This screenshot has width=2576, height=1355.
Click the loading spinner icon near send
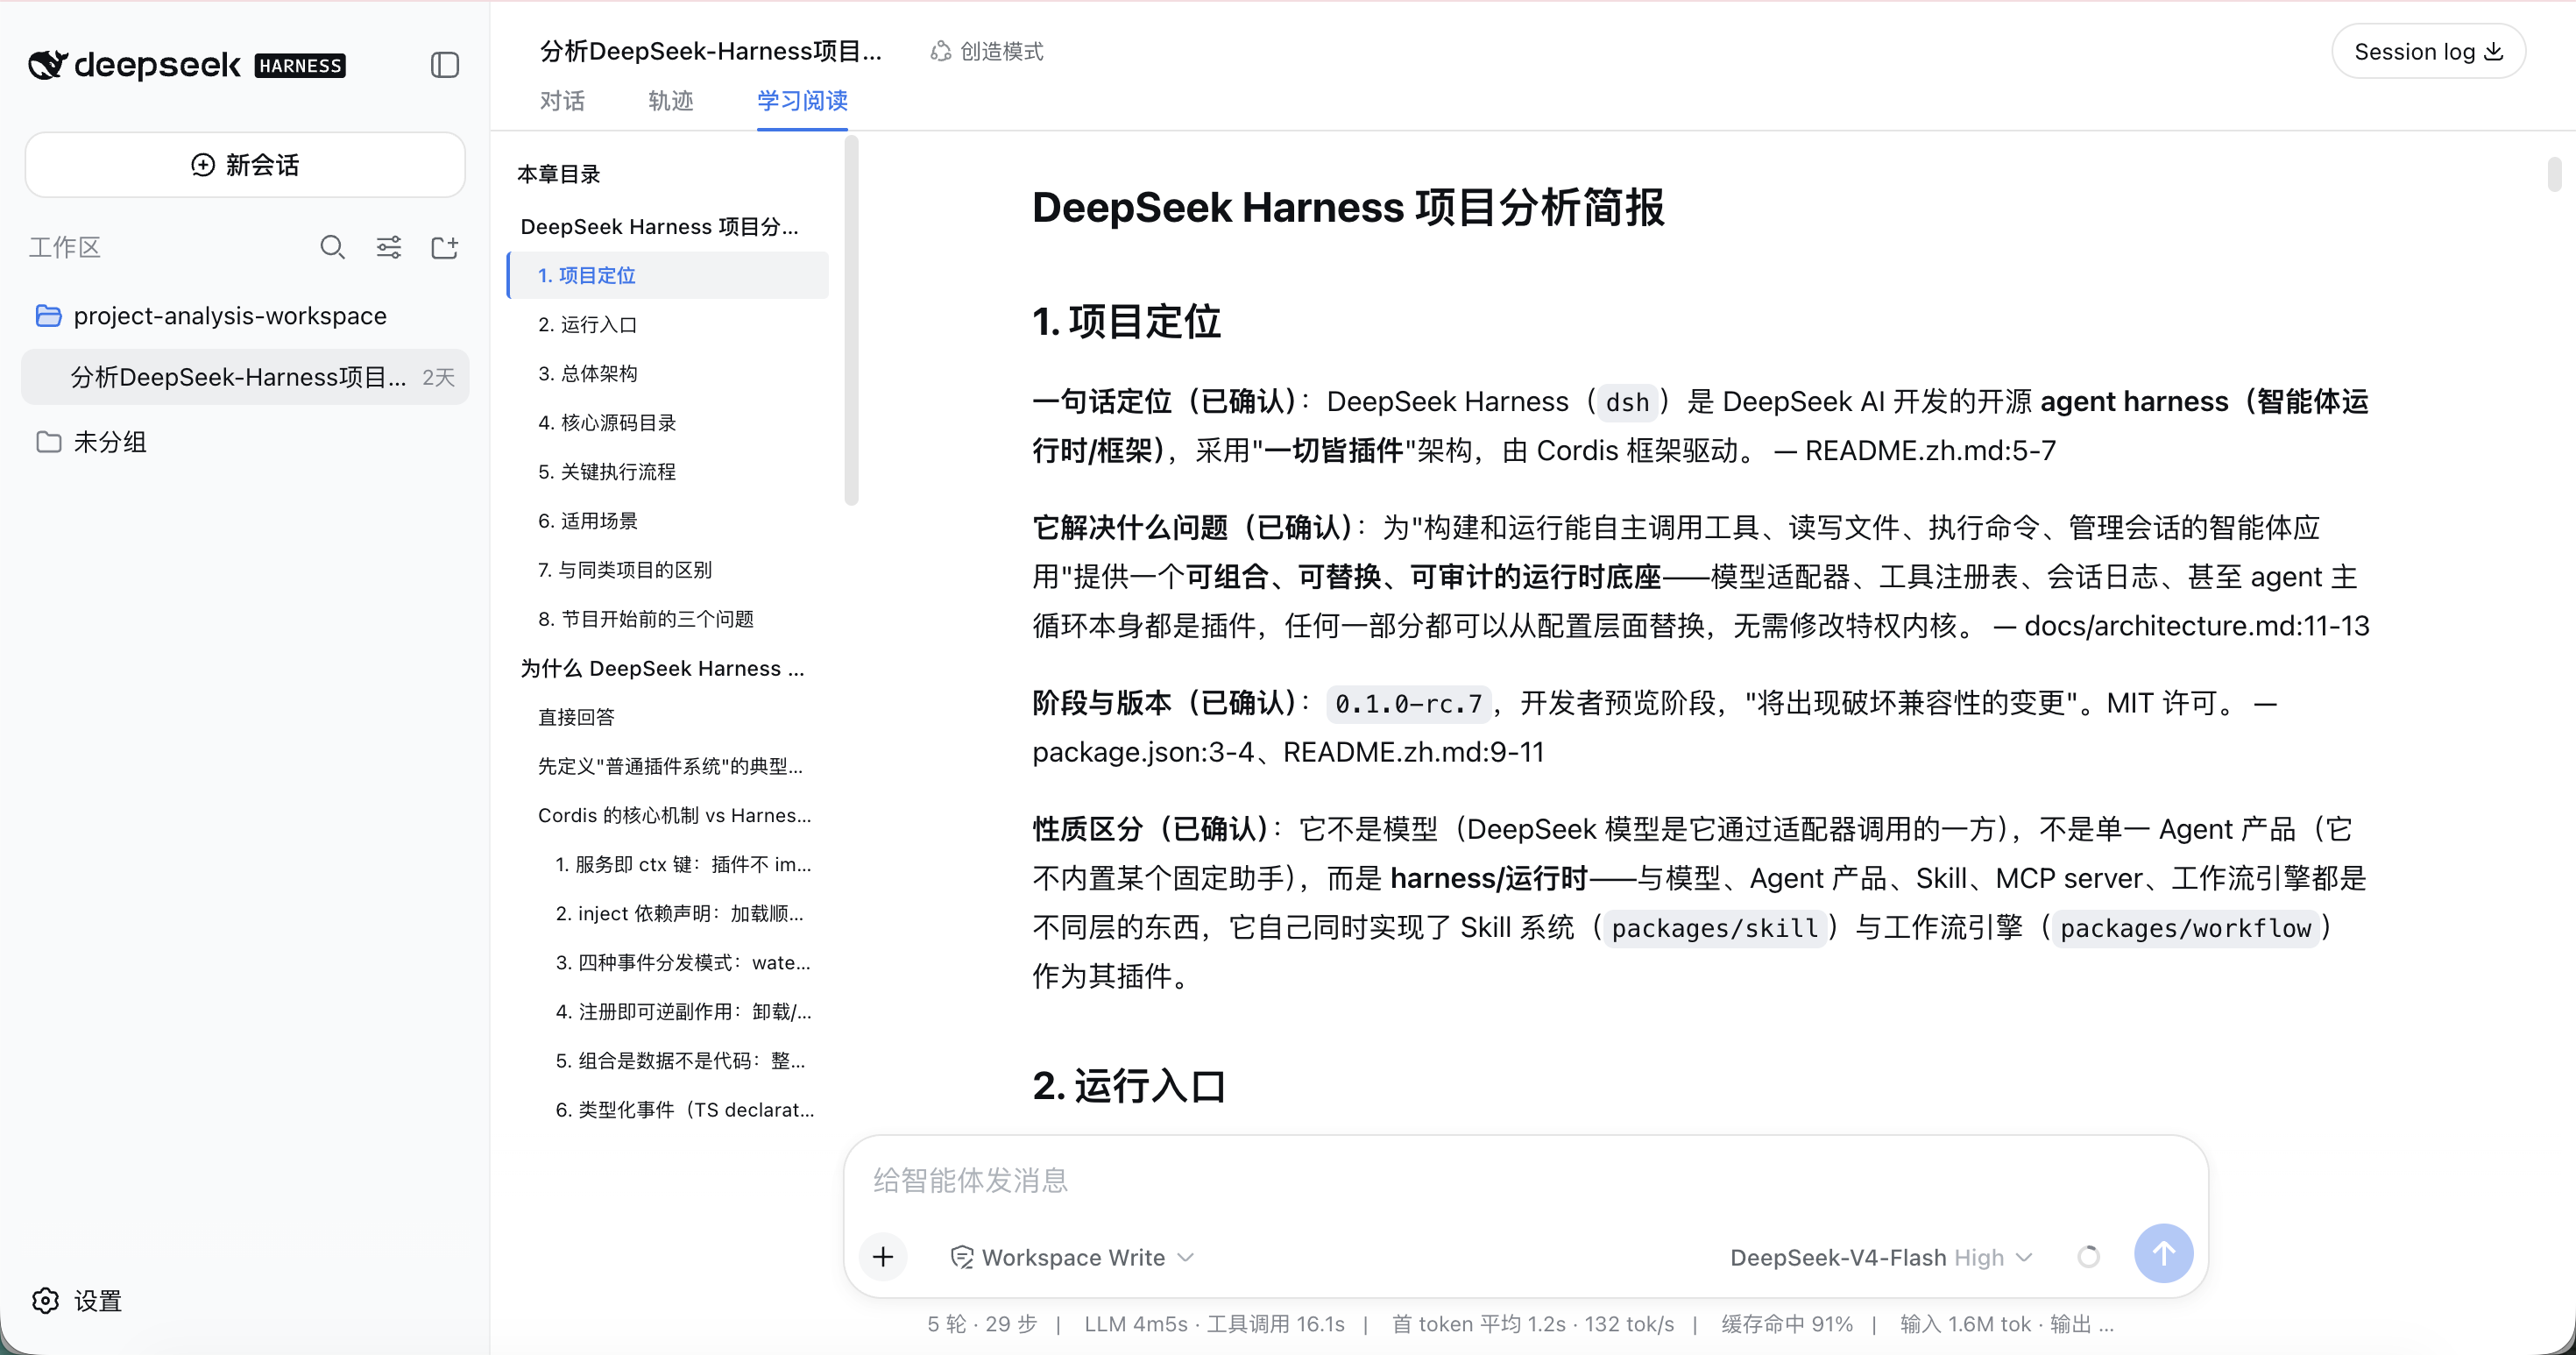point(2088,1257)
